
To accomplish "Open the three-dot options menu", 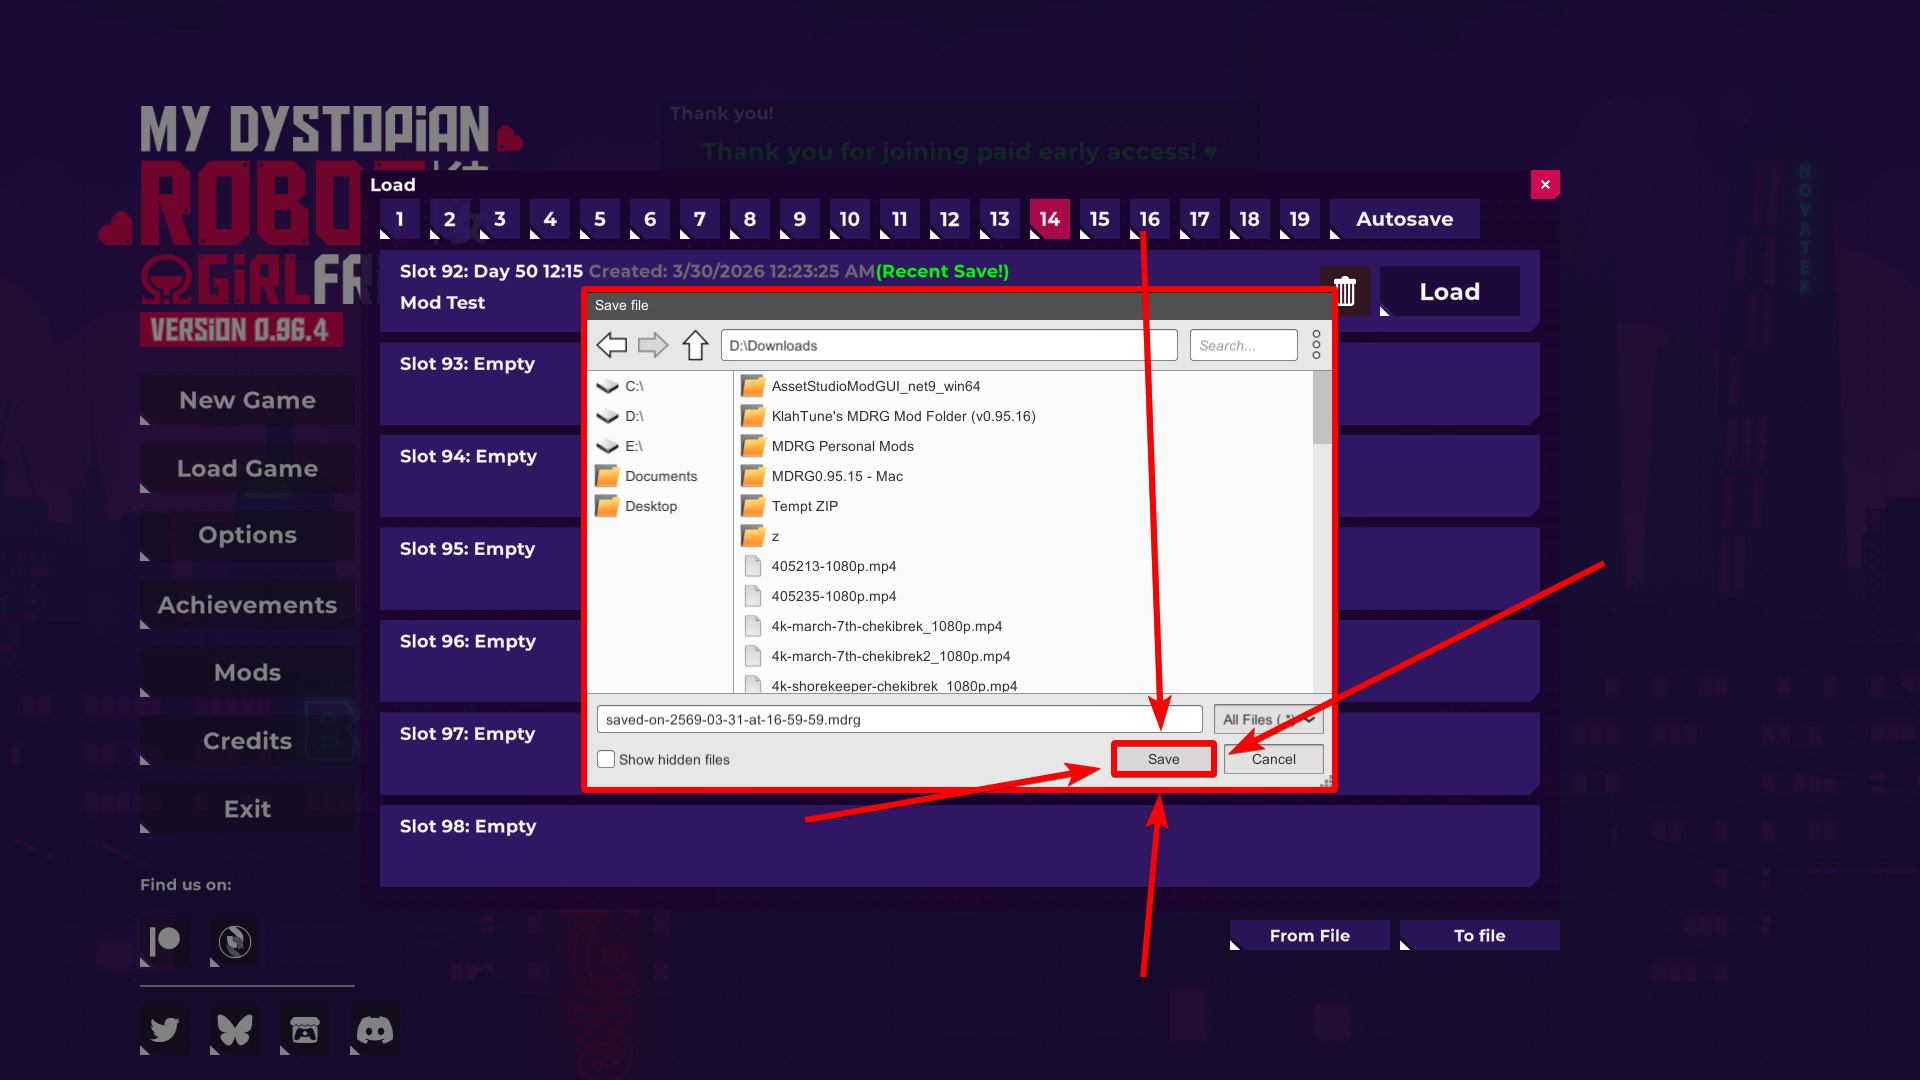I will (x=1316, y=345).
